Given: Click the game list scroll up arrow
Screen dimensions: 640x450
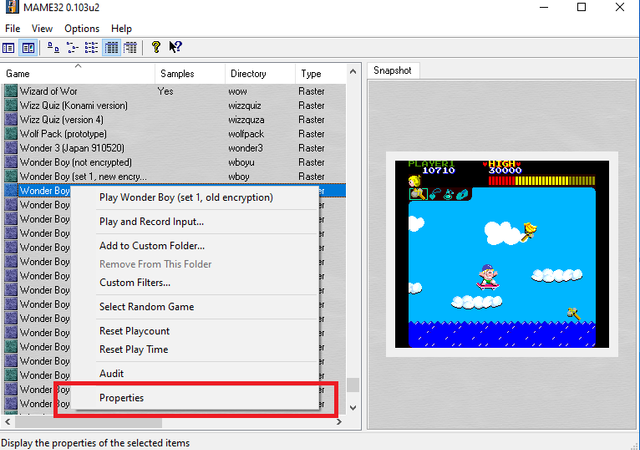Looking at the screenshot, I should pos(353,71).
